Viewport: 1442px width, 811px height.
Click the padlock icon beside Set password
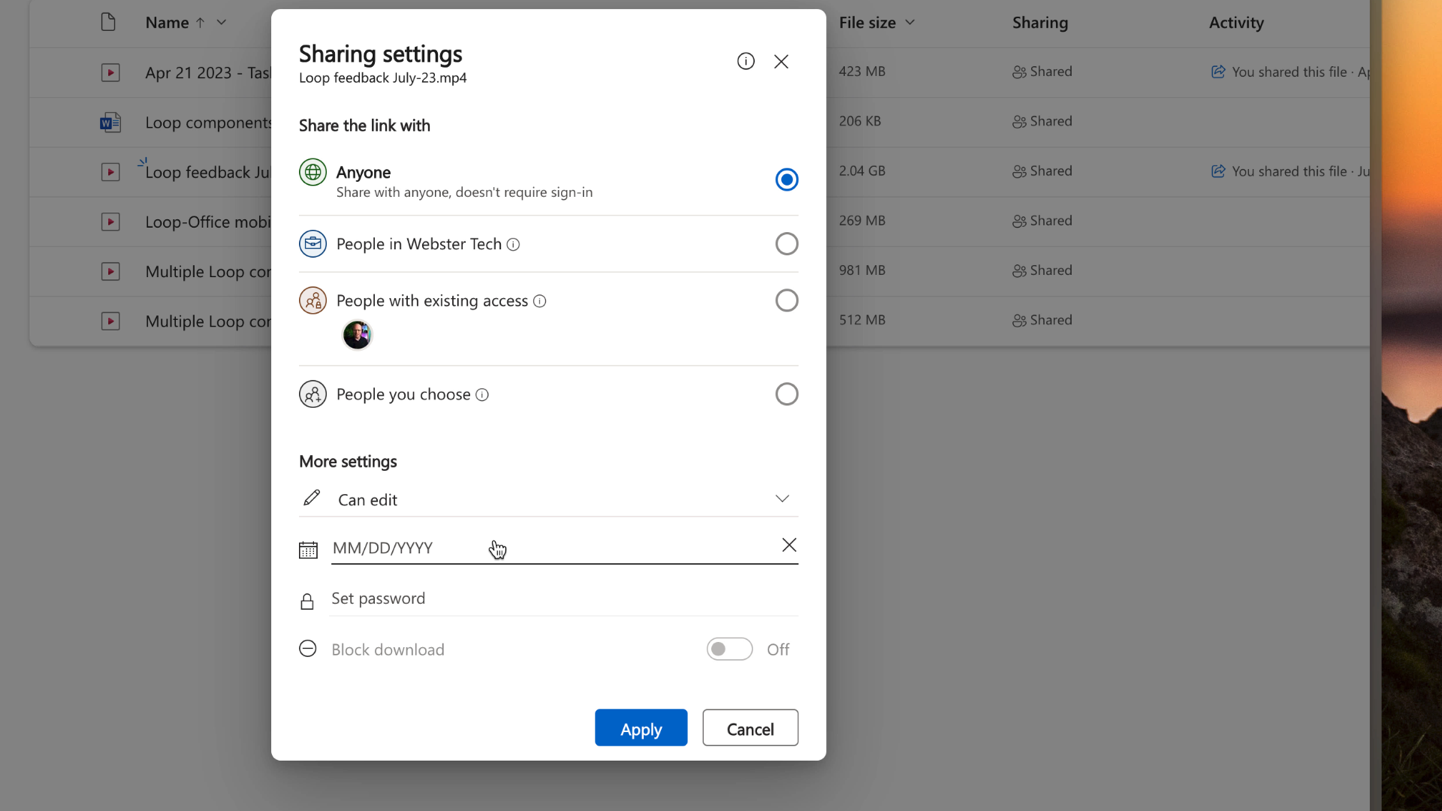pyautogui.click(x=307, y=600)
